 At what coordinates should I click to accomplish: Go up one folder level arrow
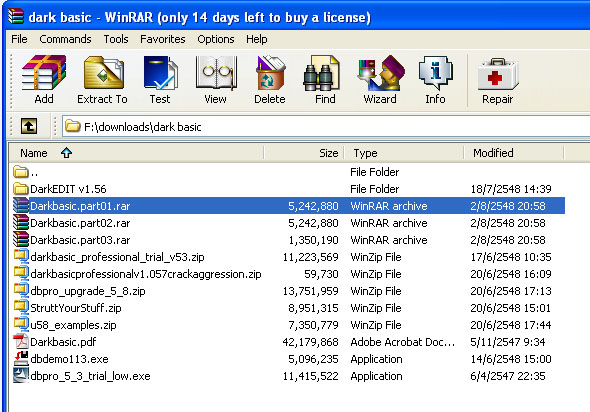pyautogui.click(x=29, y=126)
